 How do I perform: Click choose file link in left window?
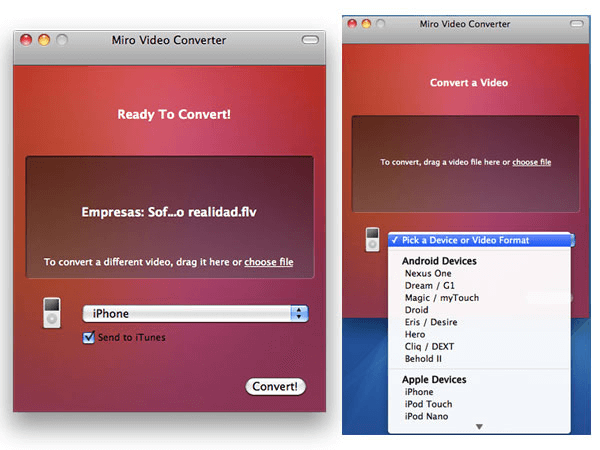(x=269, y=262)
